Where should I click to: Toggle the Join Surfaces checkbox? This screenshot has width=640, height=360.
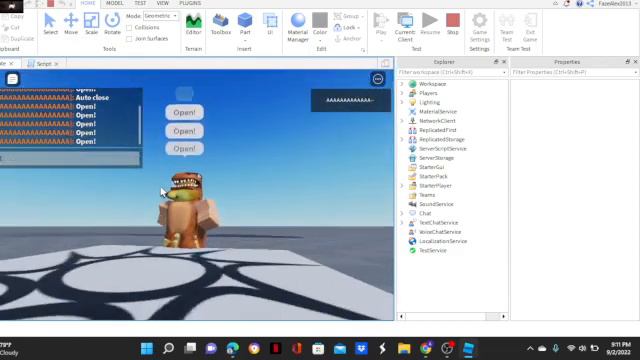129,39
